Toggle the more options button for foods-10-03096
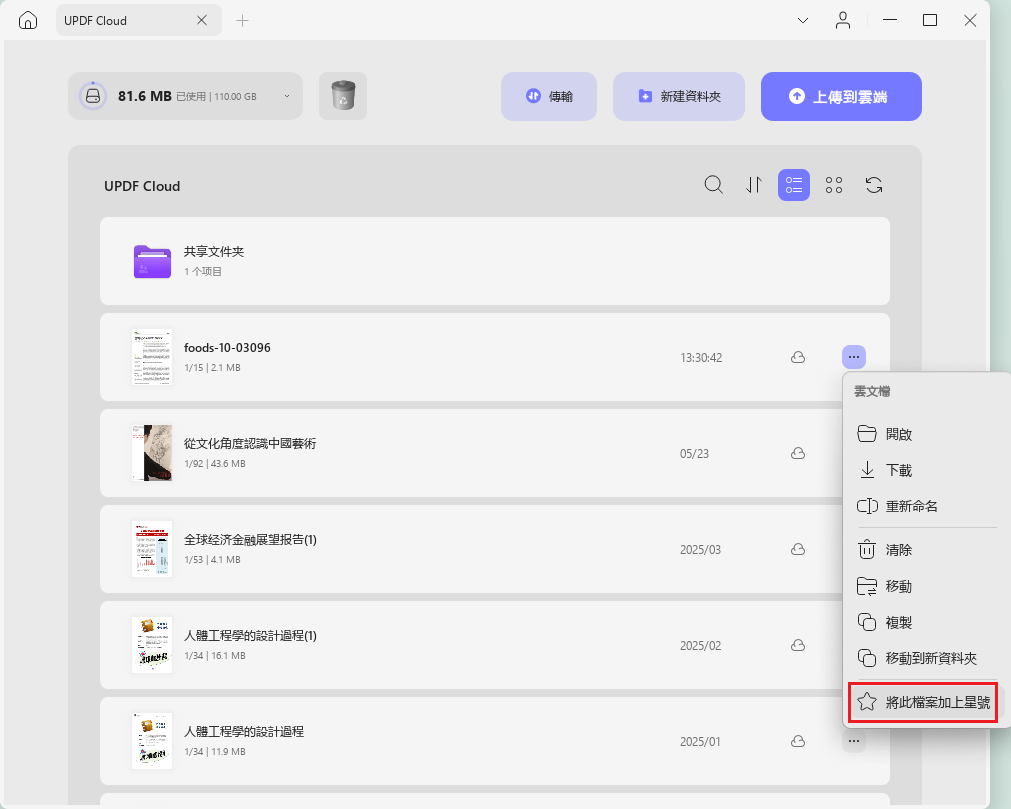 (854, 356)
